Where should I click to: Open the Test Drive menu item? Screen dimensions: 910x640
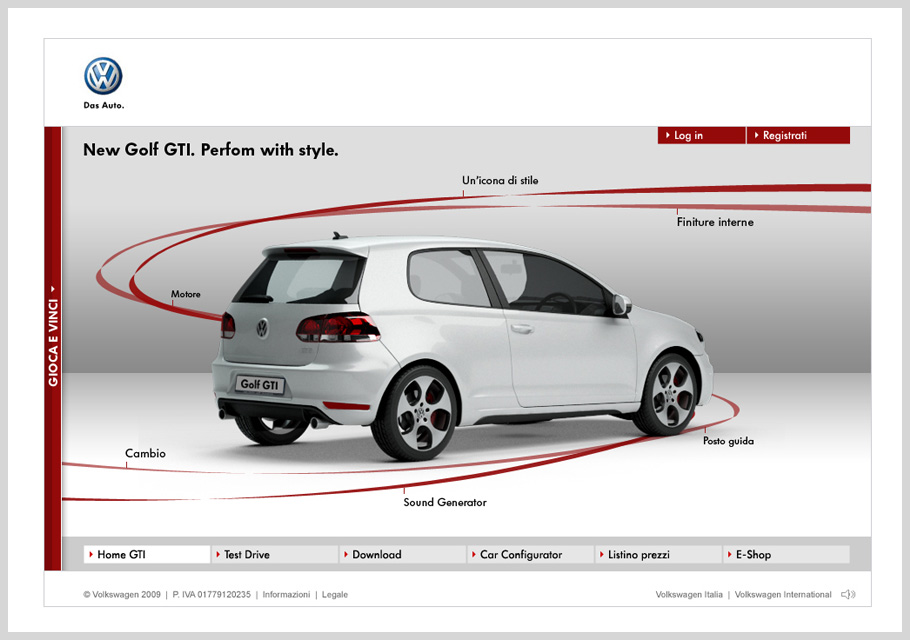coord(275,554)
